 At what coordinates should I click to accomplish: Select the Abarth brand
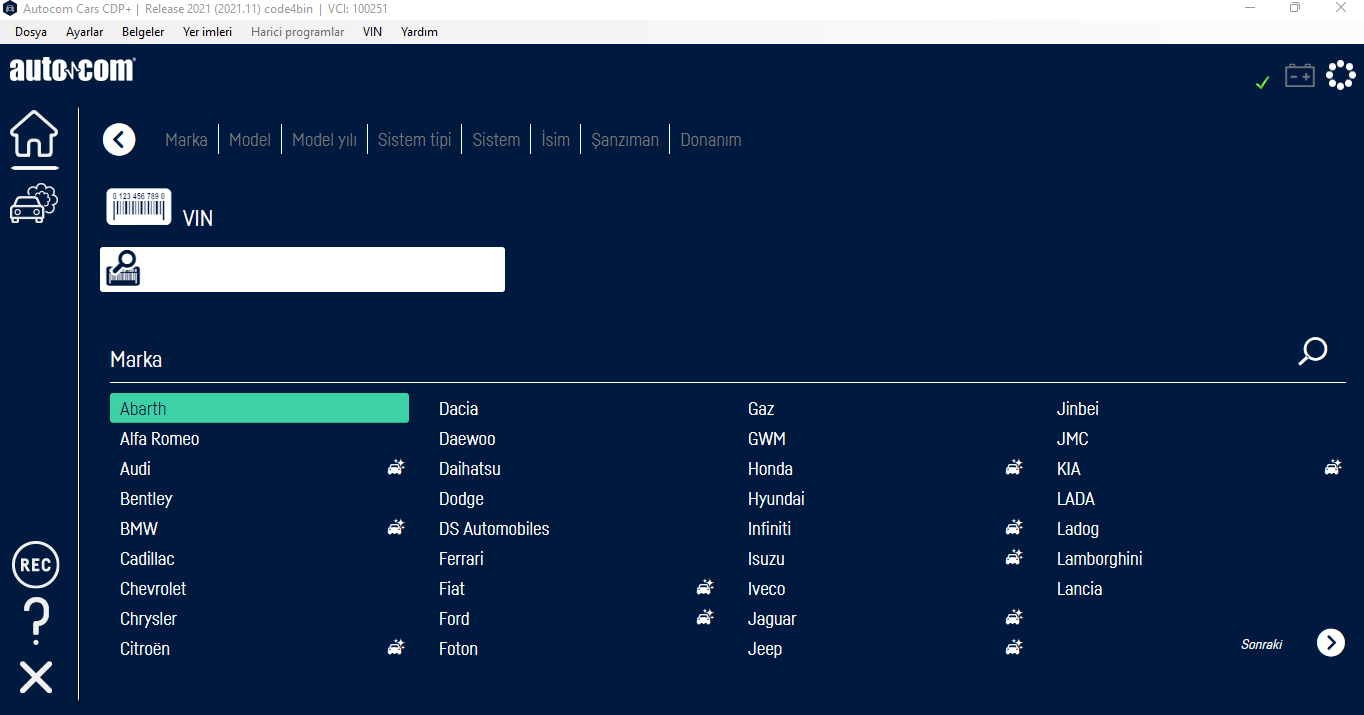click(259, 408)
